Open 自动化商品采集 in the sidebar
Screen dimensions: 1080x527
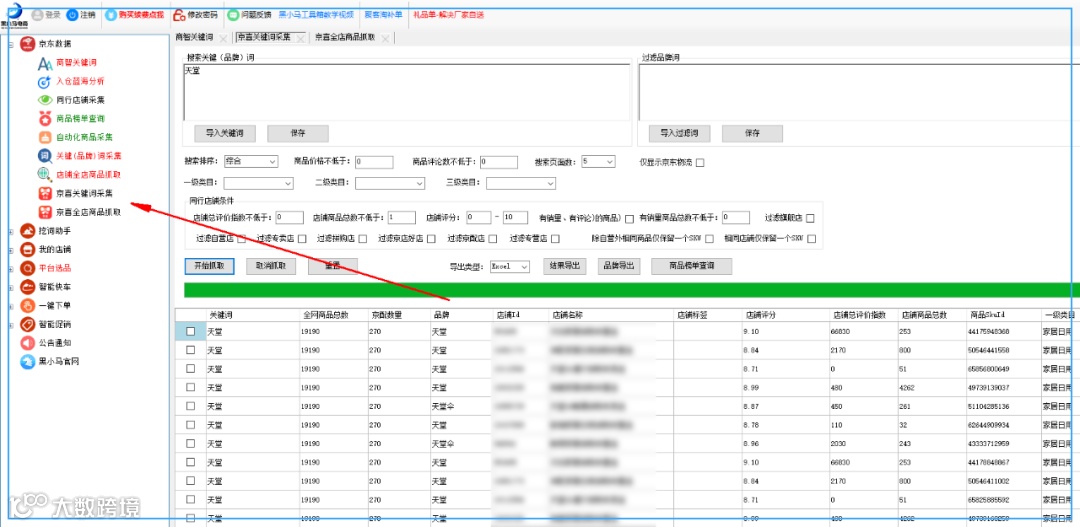tap(84, 137)
